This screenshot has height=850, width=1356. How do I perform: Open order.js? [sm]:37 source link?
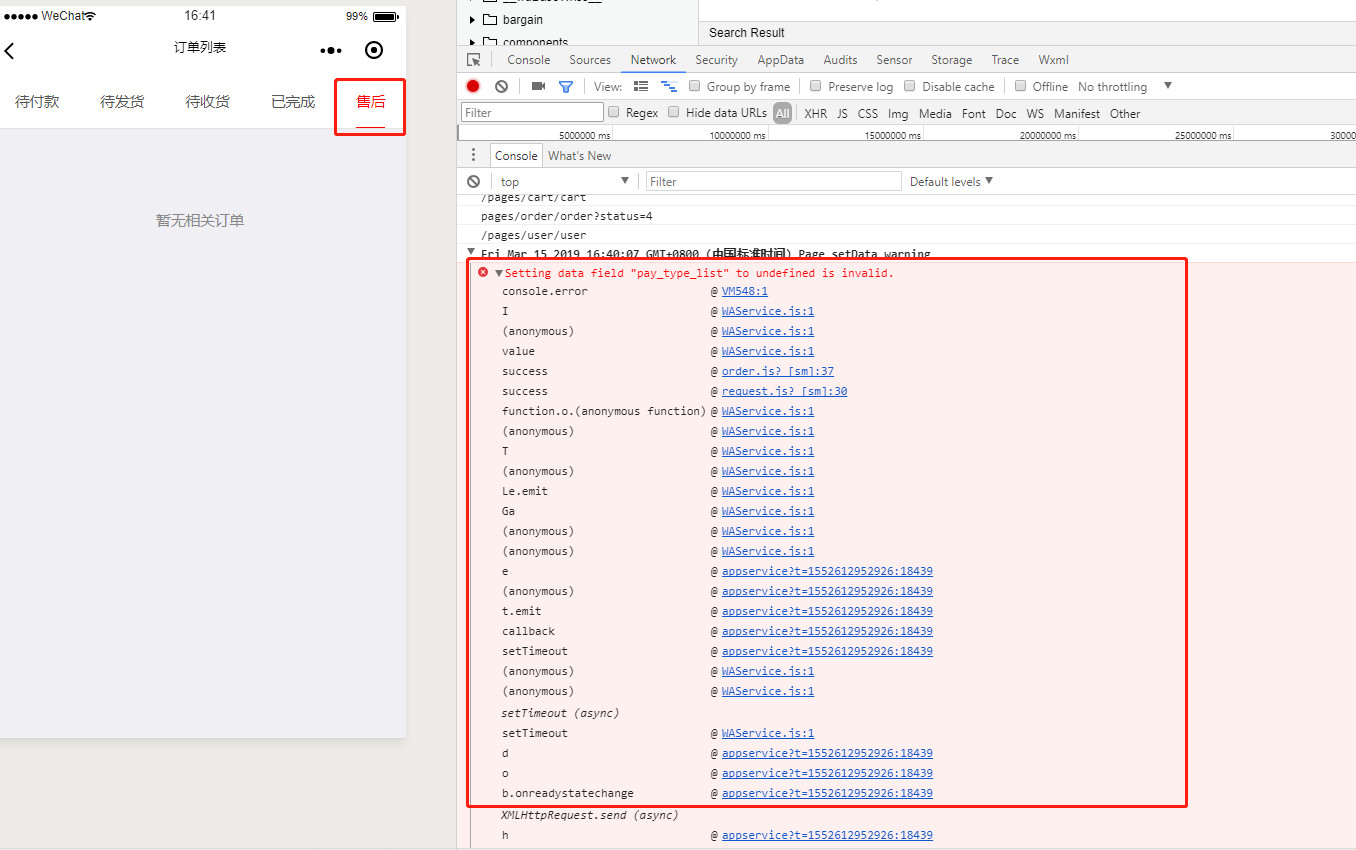[x=777, y=371]
